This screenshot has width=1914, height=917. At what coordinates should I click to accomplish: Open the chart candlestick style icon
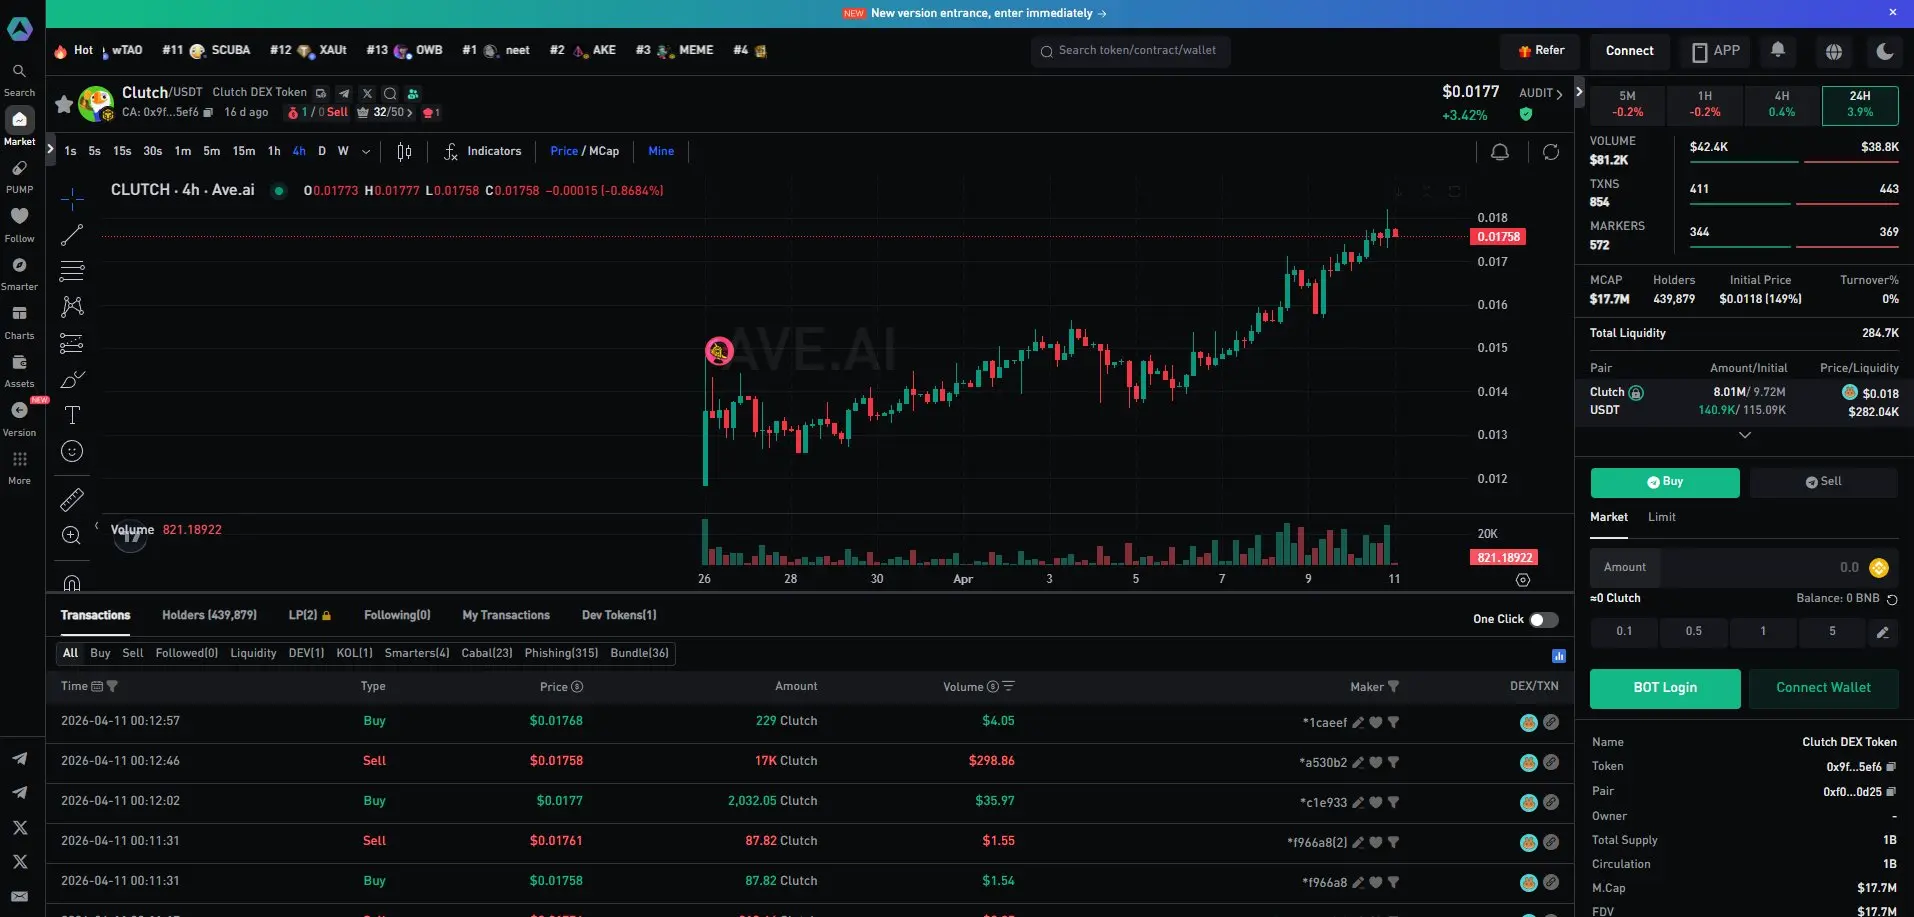coord(404,152)
